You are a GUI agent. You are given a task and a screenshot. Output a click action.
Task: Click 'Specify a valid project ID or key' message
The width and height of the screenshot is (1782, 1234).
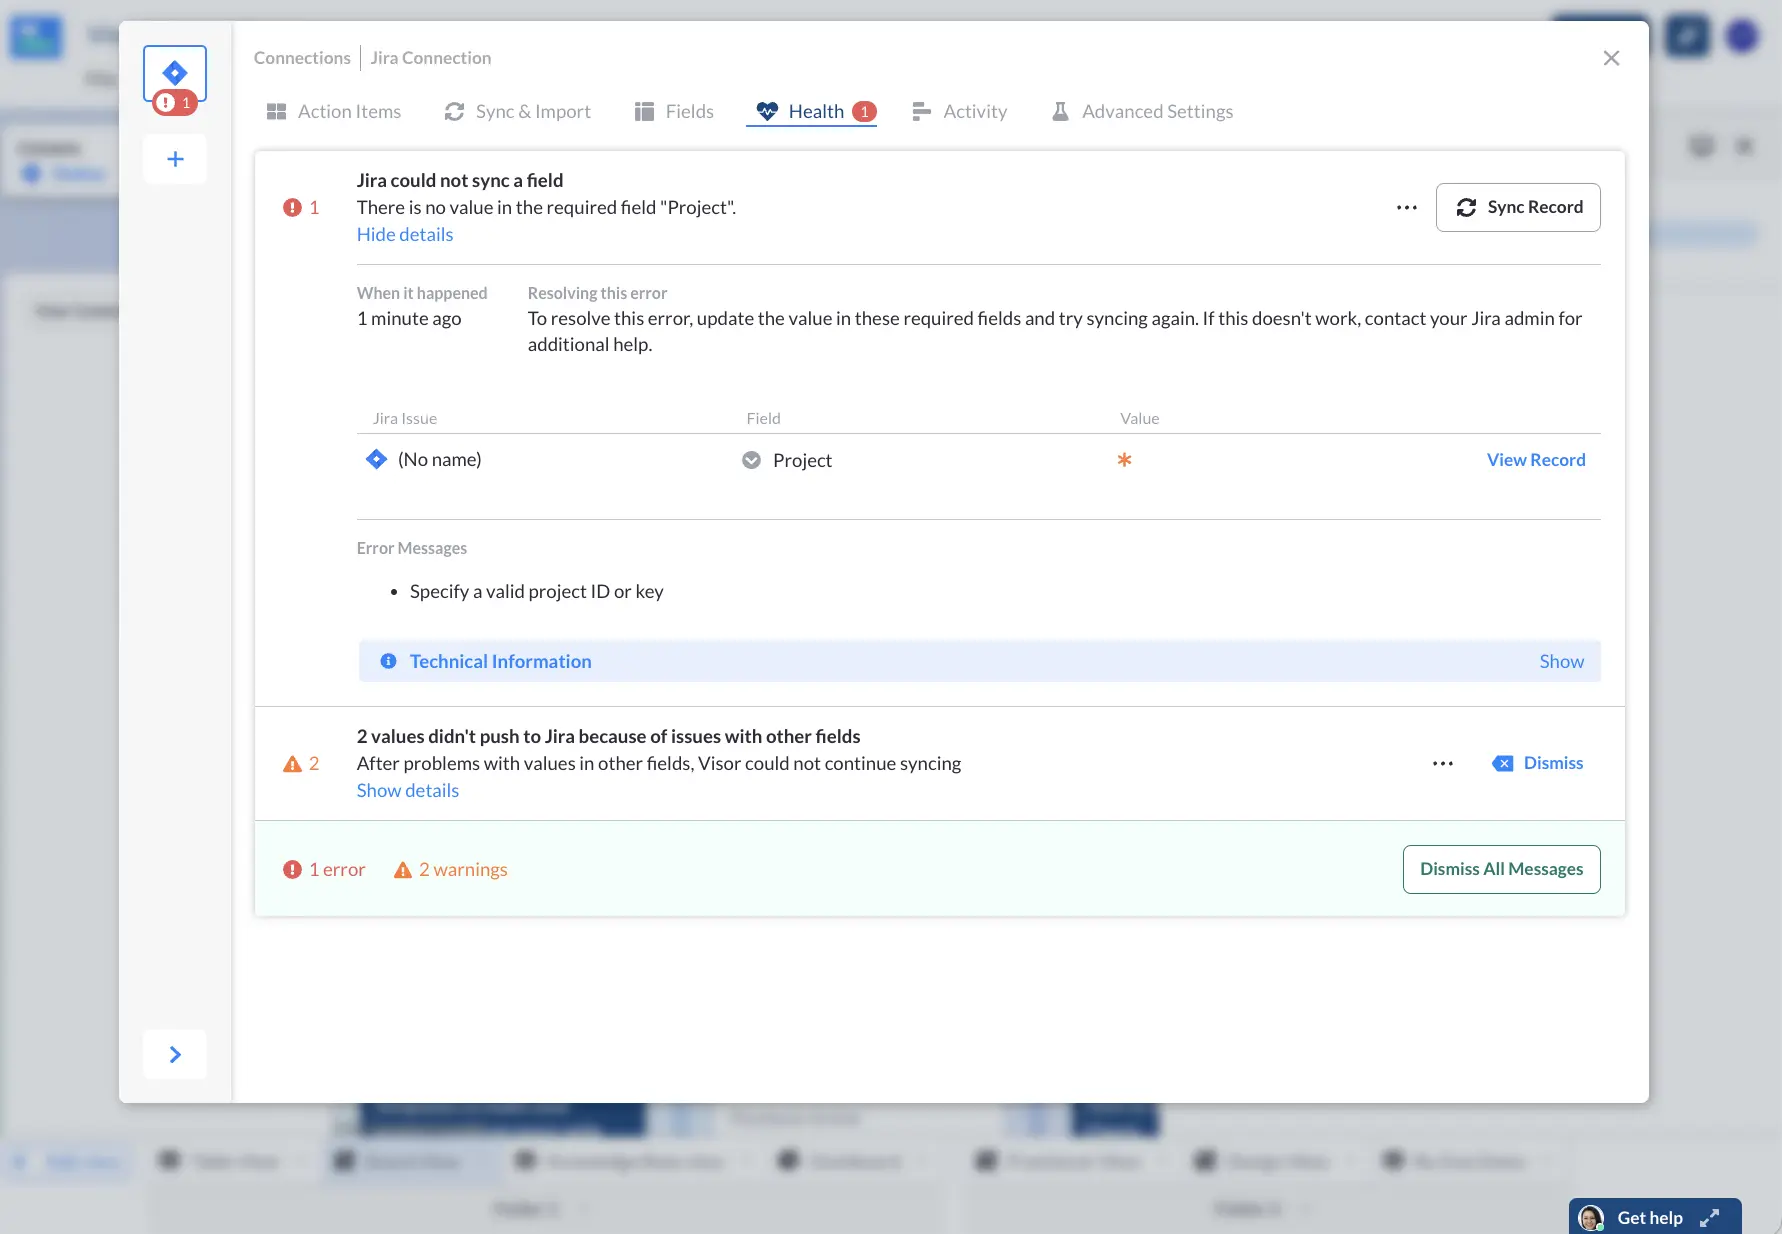click(x=537, y=591)
